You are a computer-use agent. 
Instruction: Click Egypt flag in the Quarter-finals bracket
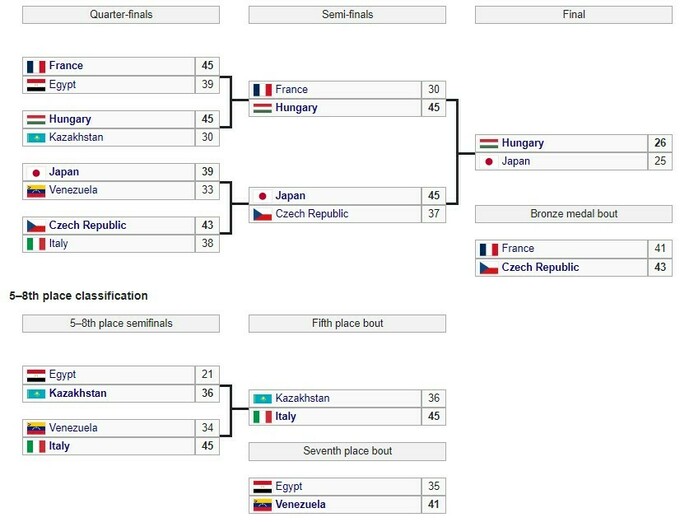pos(35,85)
